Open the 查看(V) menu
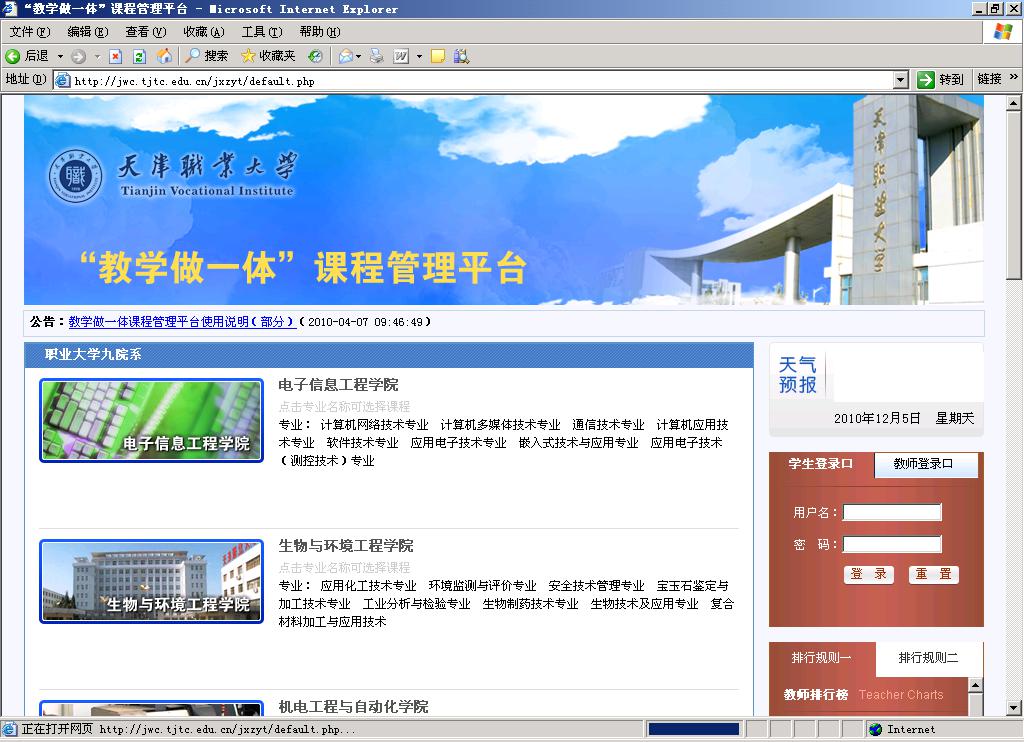The width and height of the screenshot is (1024, 742). (x=146, y=31)
